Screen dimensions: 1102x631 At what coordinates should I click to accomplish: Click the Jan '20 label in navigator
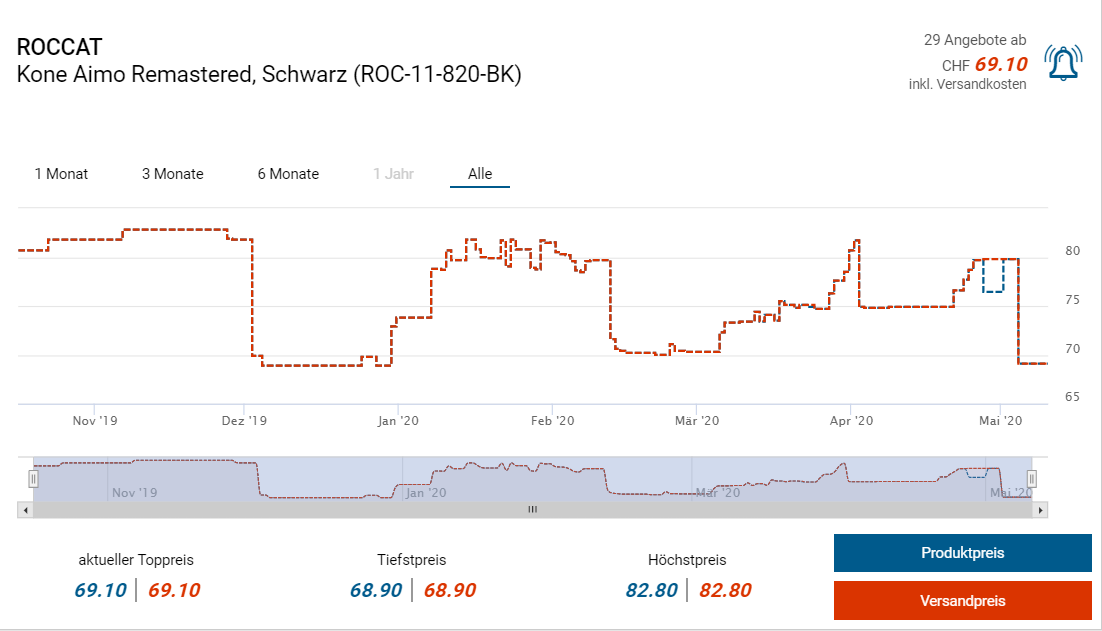[x=424, y=492]
